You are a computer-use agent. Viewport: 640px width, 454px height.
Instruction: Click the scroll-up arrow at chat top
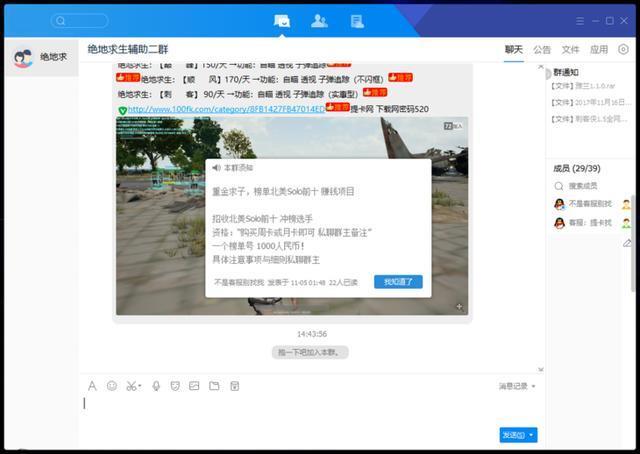(541, 67)
